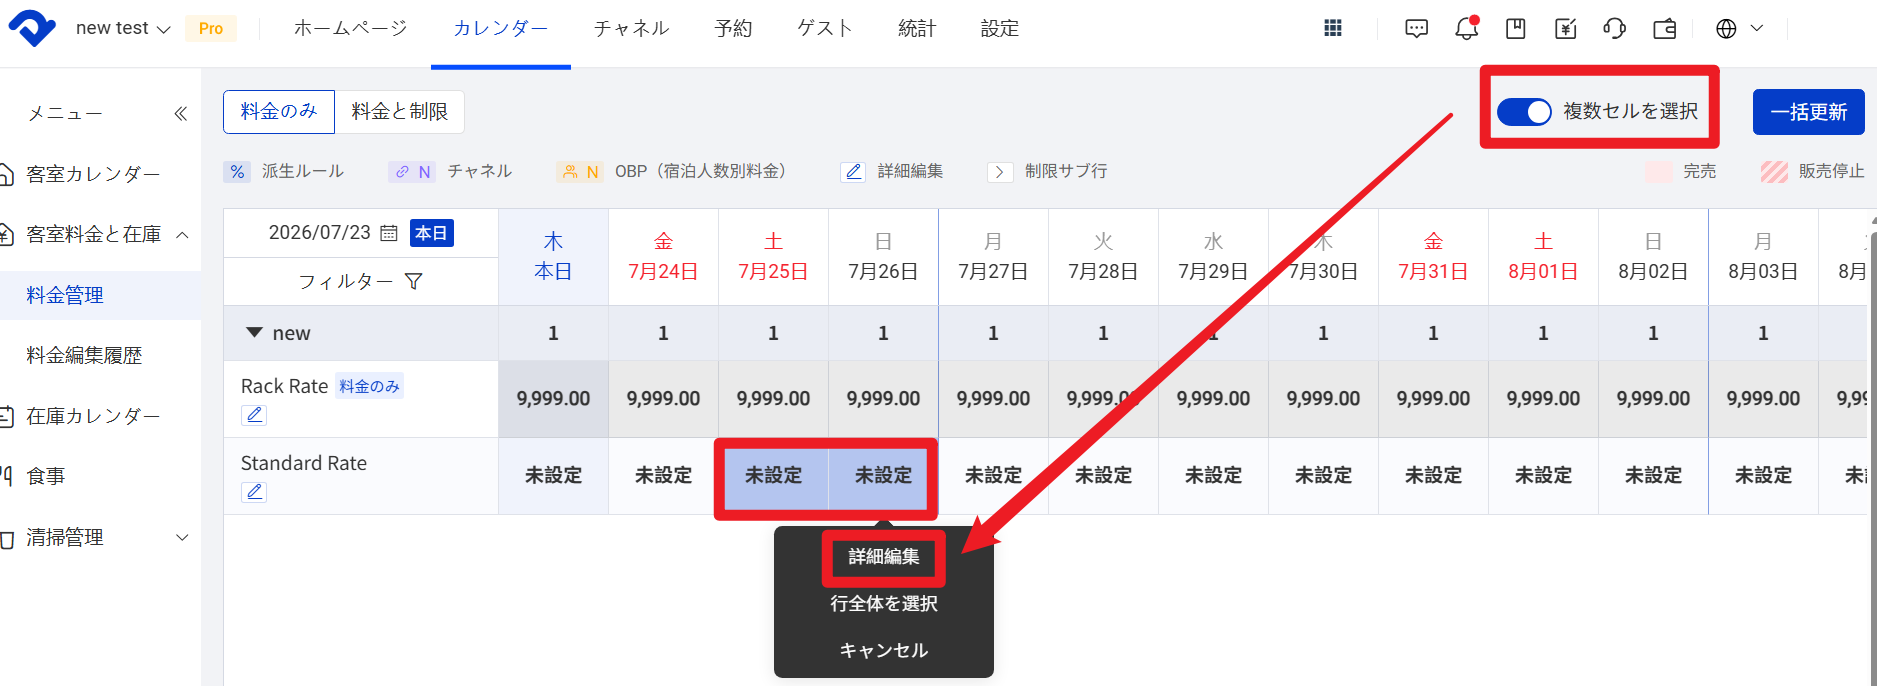Collapse the new room type row
1877x686 pixels.
pyautogui.click(x=254, y=333)
